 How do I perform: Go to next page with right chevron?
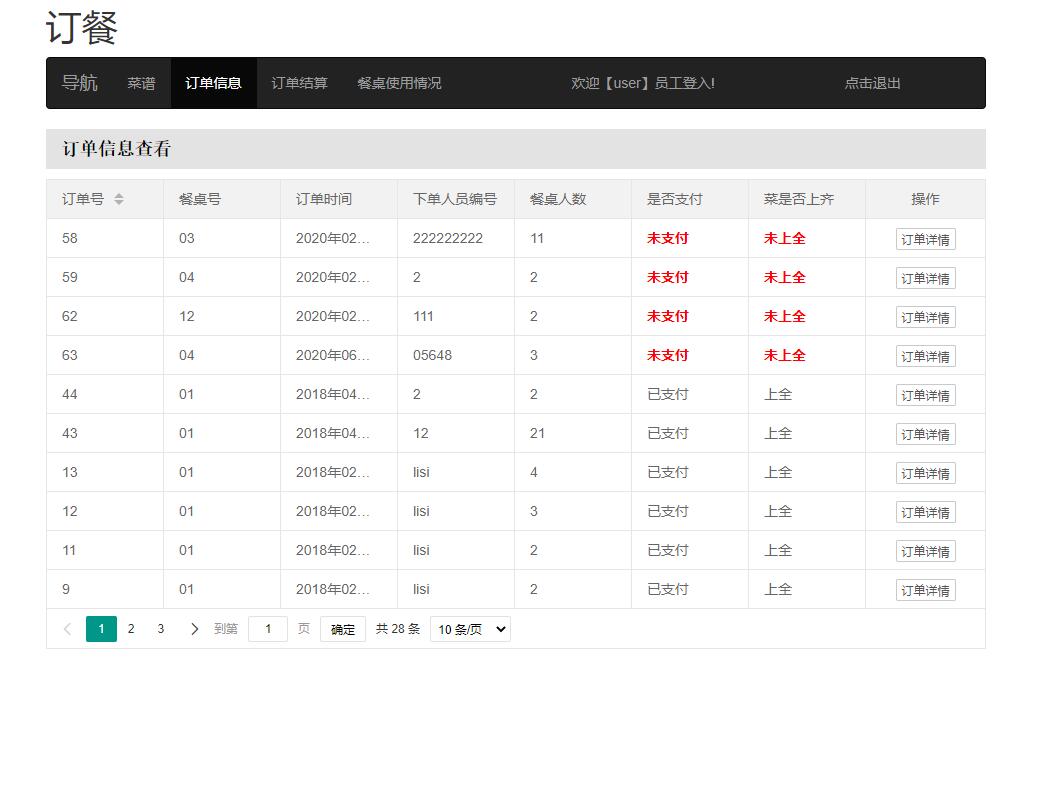pyautogui.click(x=194, y=629)
